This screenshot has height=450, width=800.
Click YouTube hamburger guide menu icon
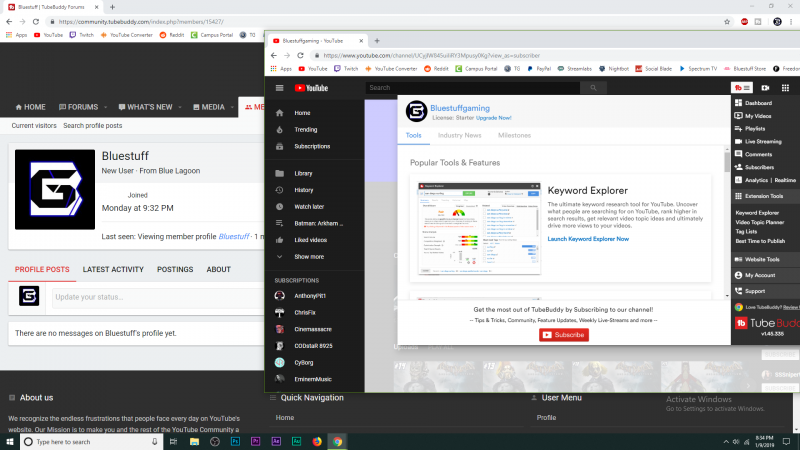279,88
